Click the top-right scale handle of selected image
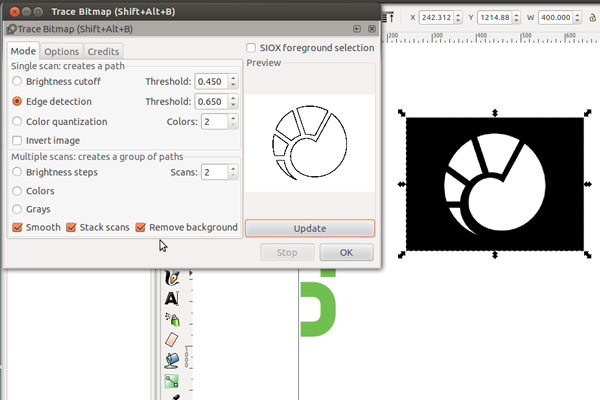 (587, 113)
